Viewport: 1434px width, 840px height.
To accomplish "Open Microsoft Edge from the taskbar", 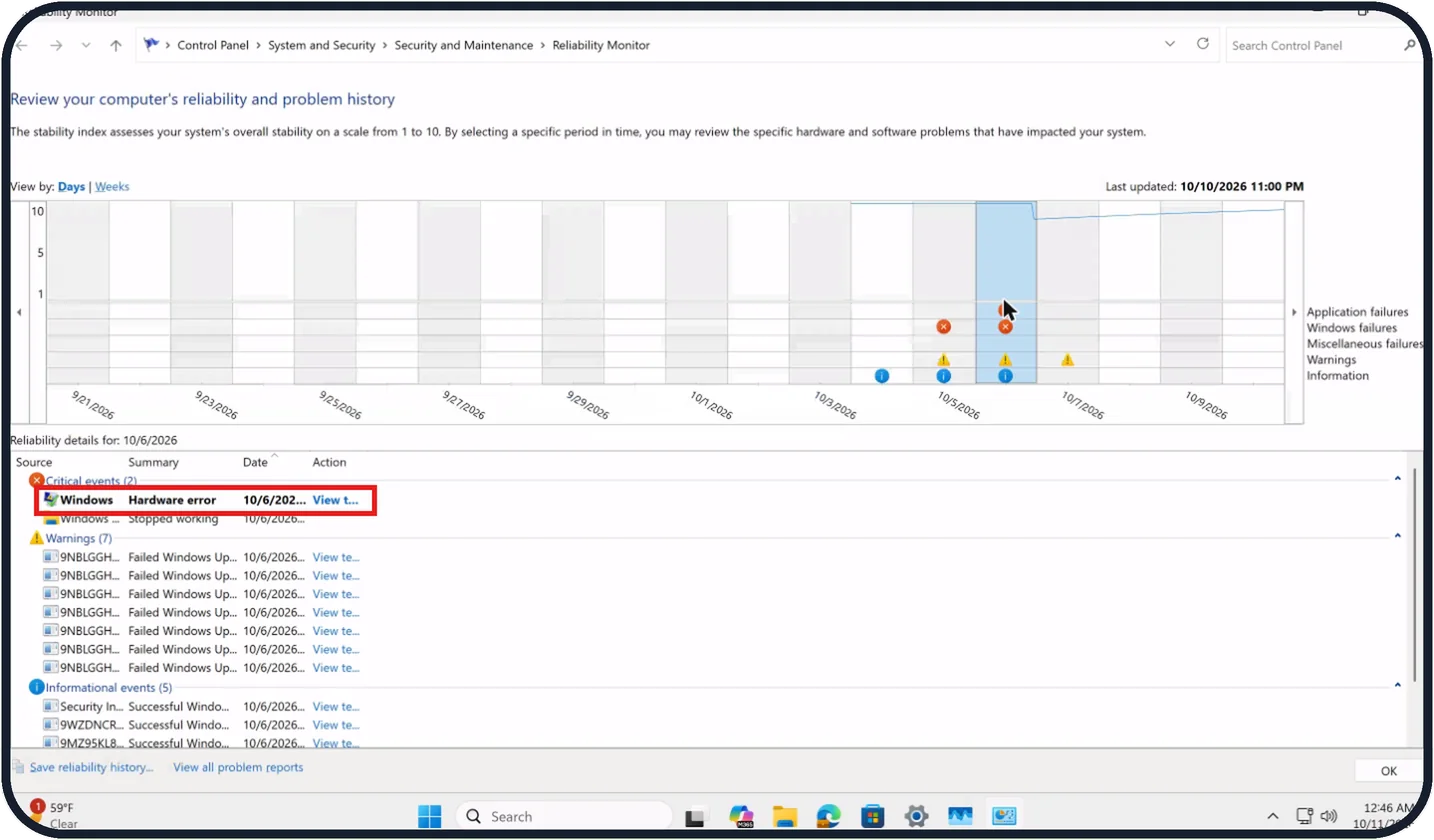I will coord(829,816).
